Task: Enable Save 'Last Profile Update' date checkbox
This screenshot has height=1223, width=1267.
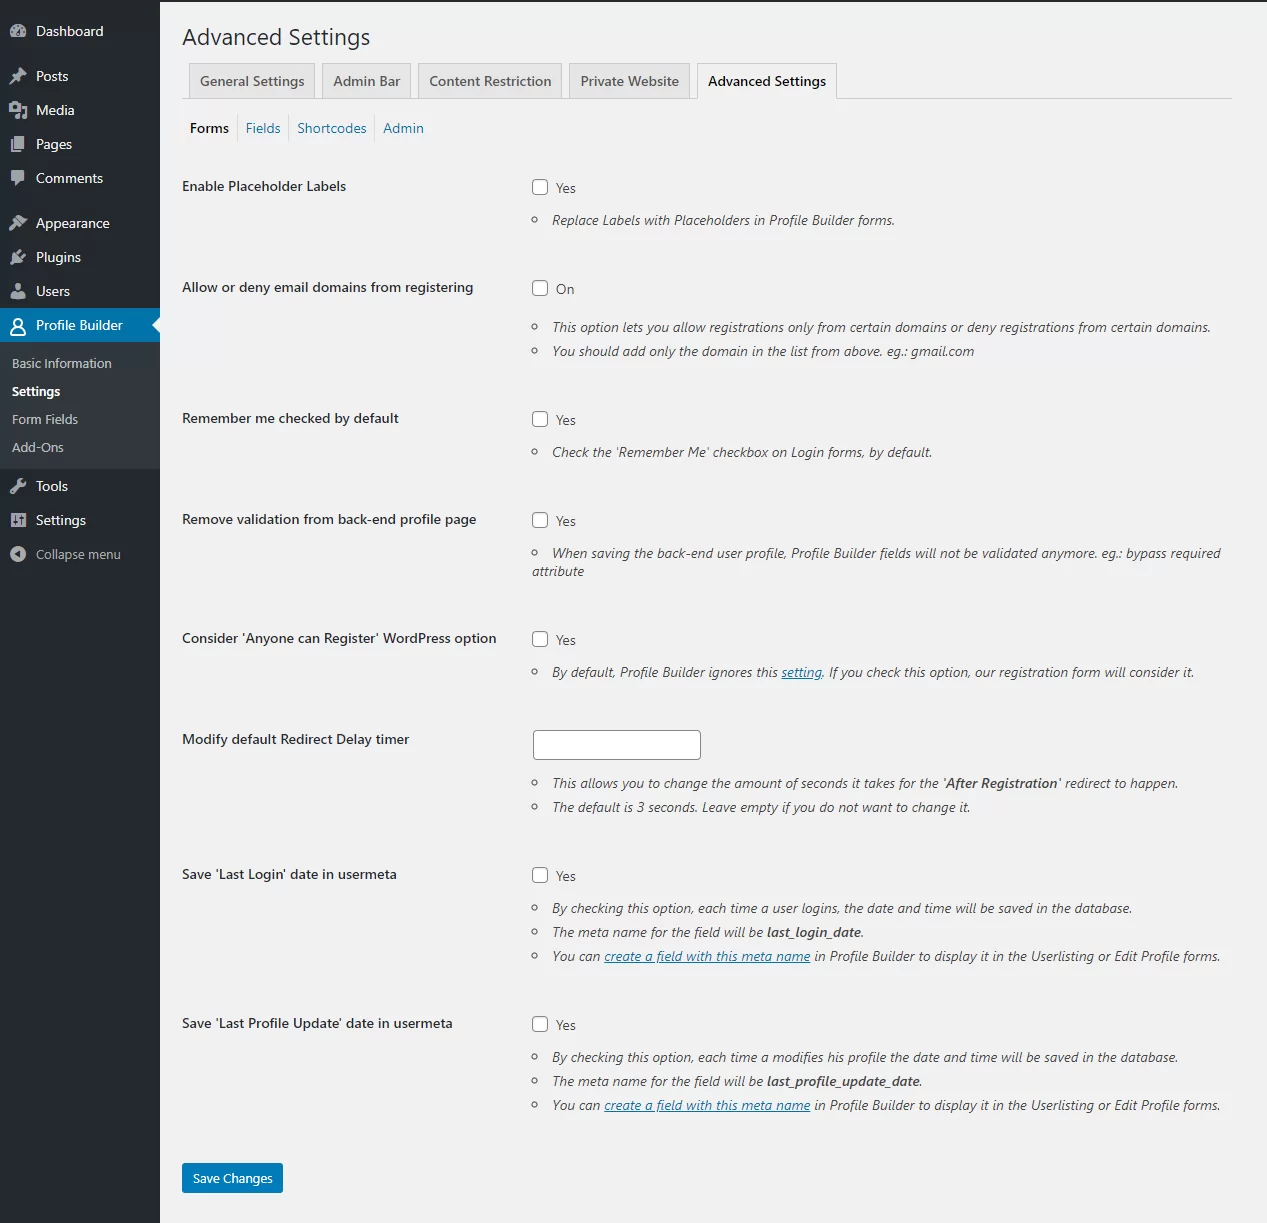Action: pos(540,1024)
